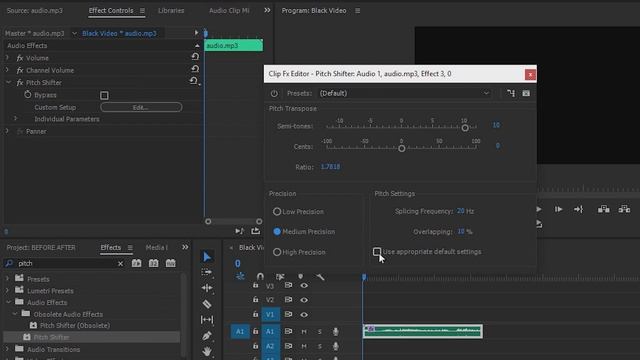Mute track A1
This screenshot has width=640, height=360.
(x=304, y=331)
